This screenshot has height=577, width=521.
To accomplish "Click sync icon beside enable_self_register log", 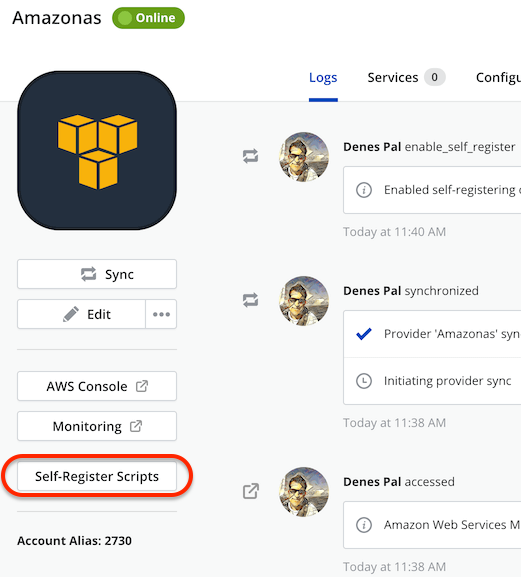I will [x=251, y=156].
